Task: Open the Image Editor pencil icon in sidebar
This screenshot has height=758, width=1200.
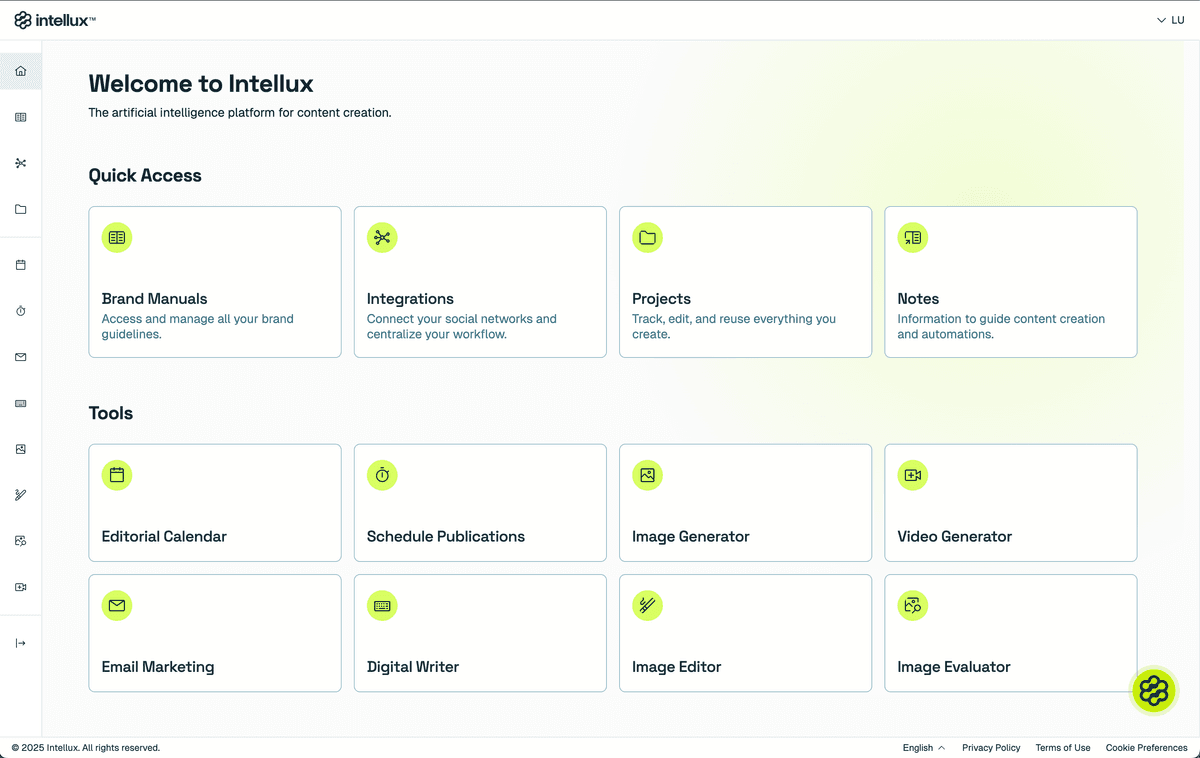Action: click(20, 494)
